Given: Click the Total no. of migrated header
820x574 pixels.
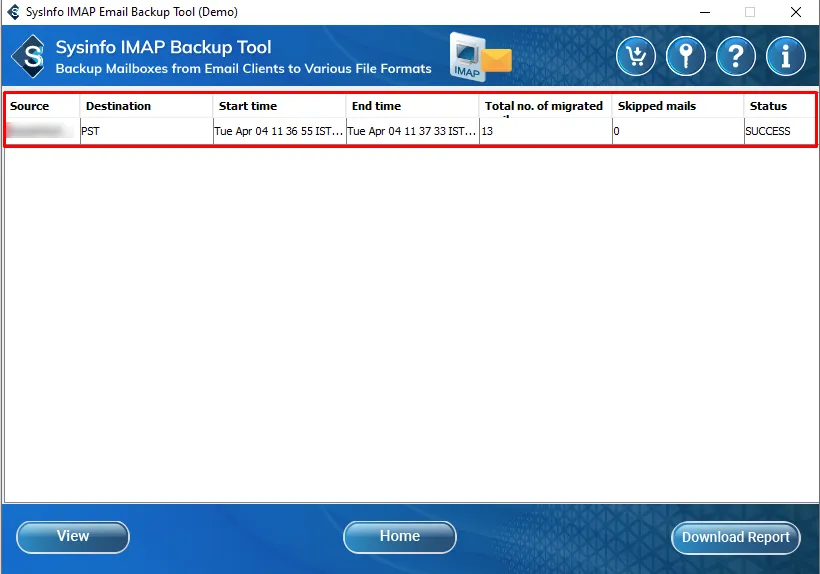Looking at the screenshot, I should click(545, 106).
